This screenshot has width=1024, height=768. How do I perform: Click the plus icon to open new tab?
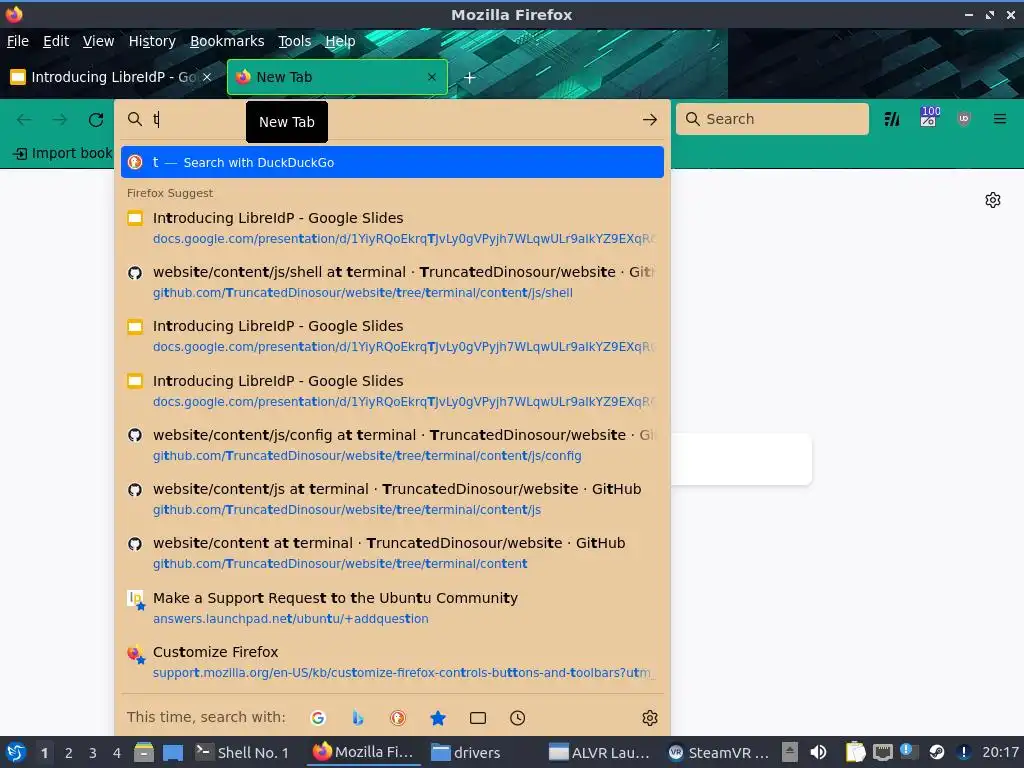click(470, 78)
